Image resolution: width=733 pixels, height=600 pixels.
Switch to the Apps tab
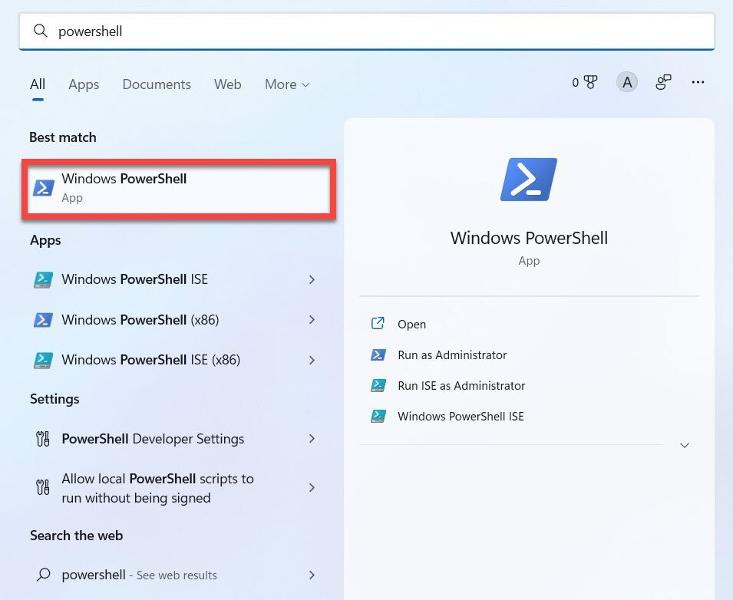(84, 84)
